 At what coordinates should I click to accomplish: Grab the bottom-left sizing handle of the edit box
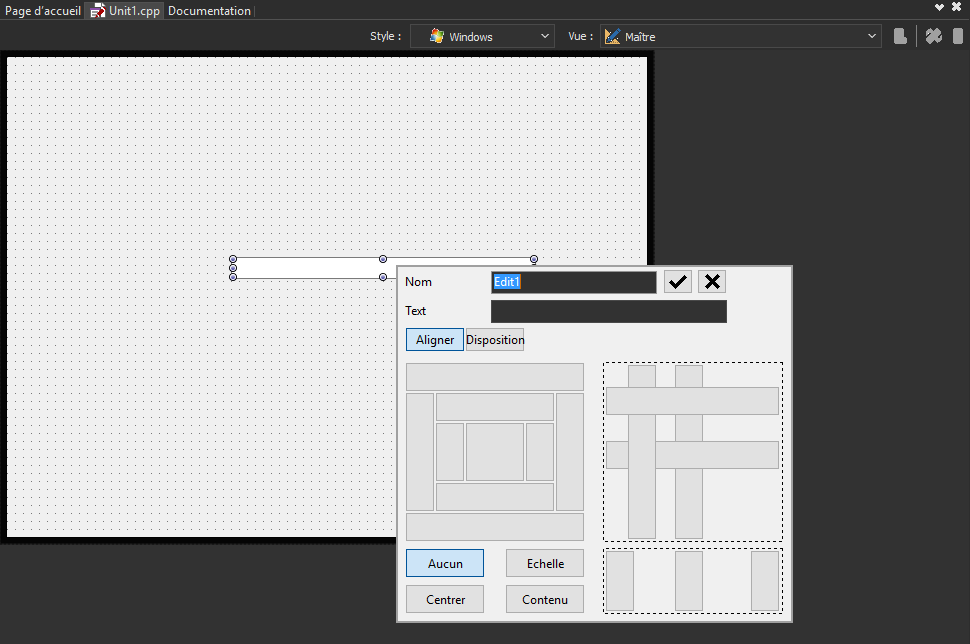[233, 277]
